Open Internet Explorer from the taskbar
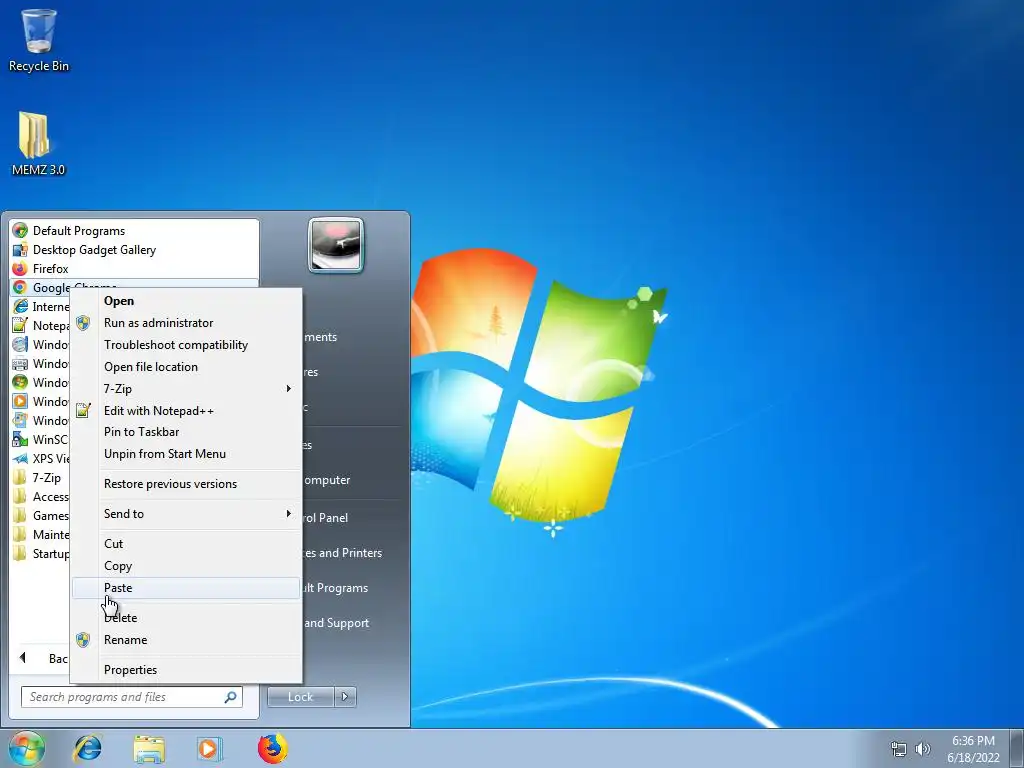The height and width of the screenshot is (768, 1024). (x=88, y=748)
